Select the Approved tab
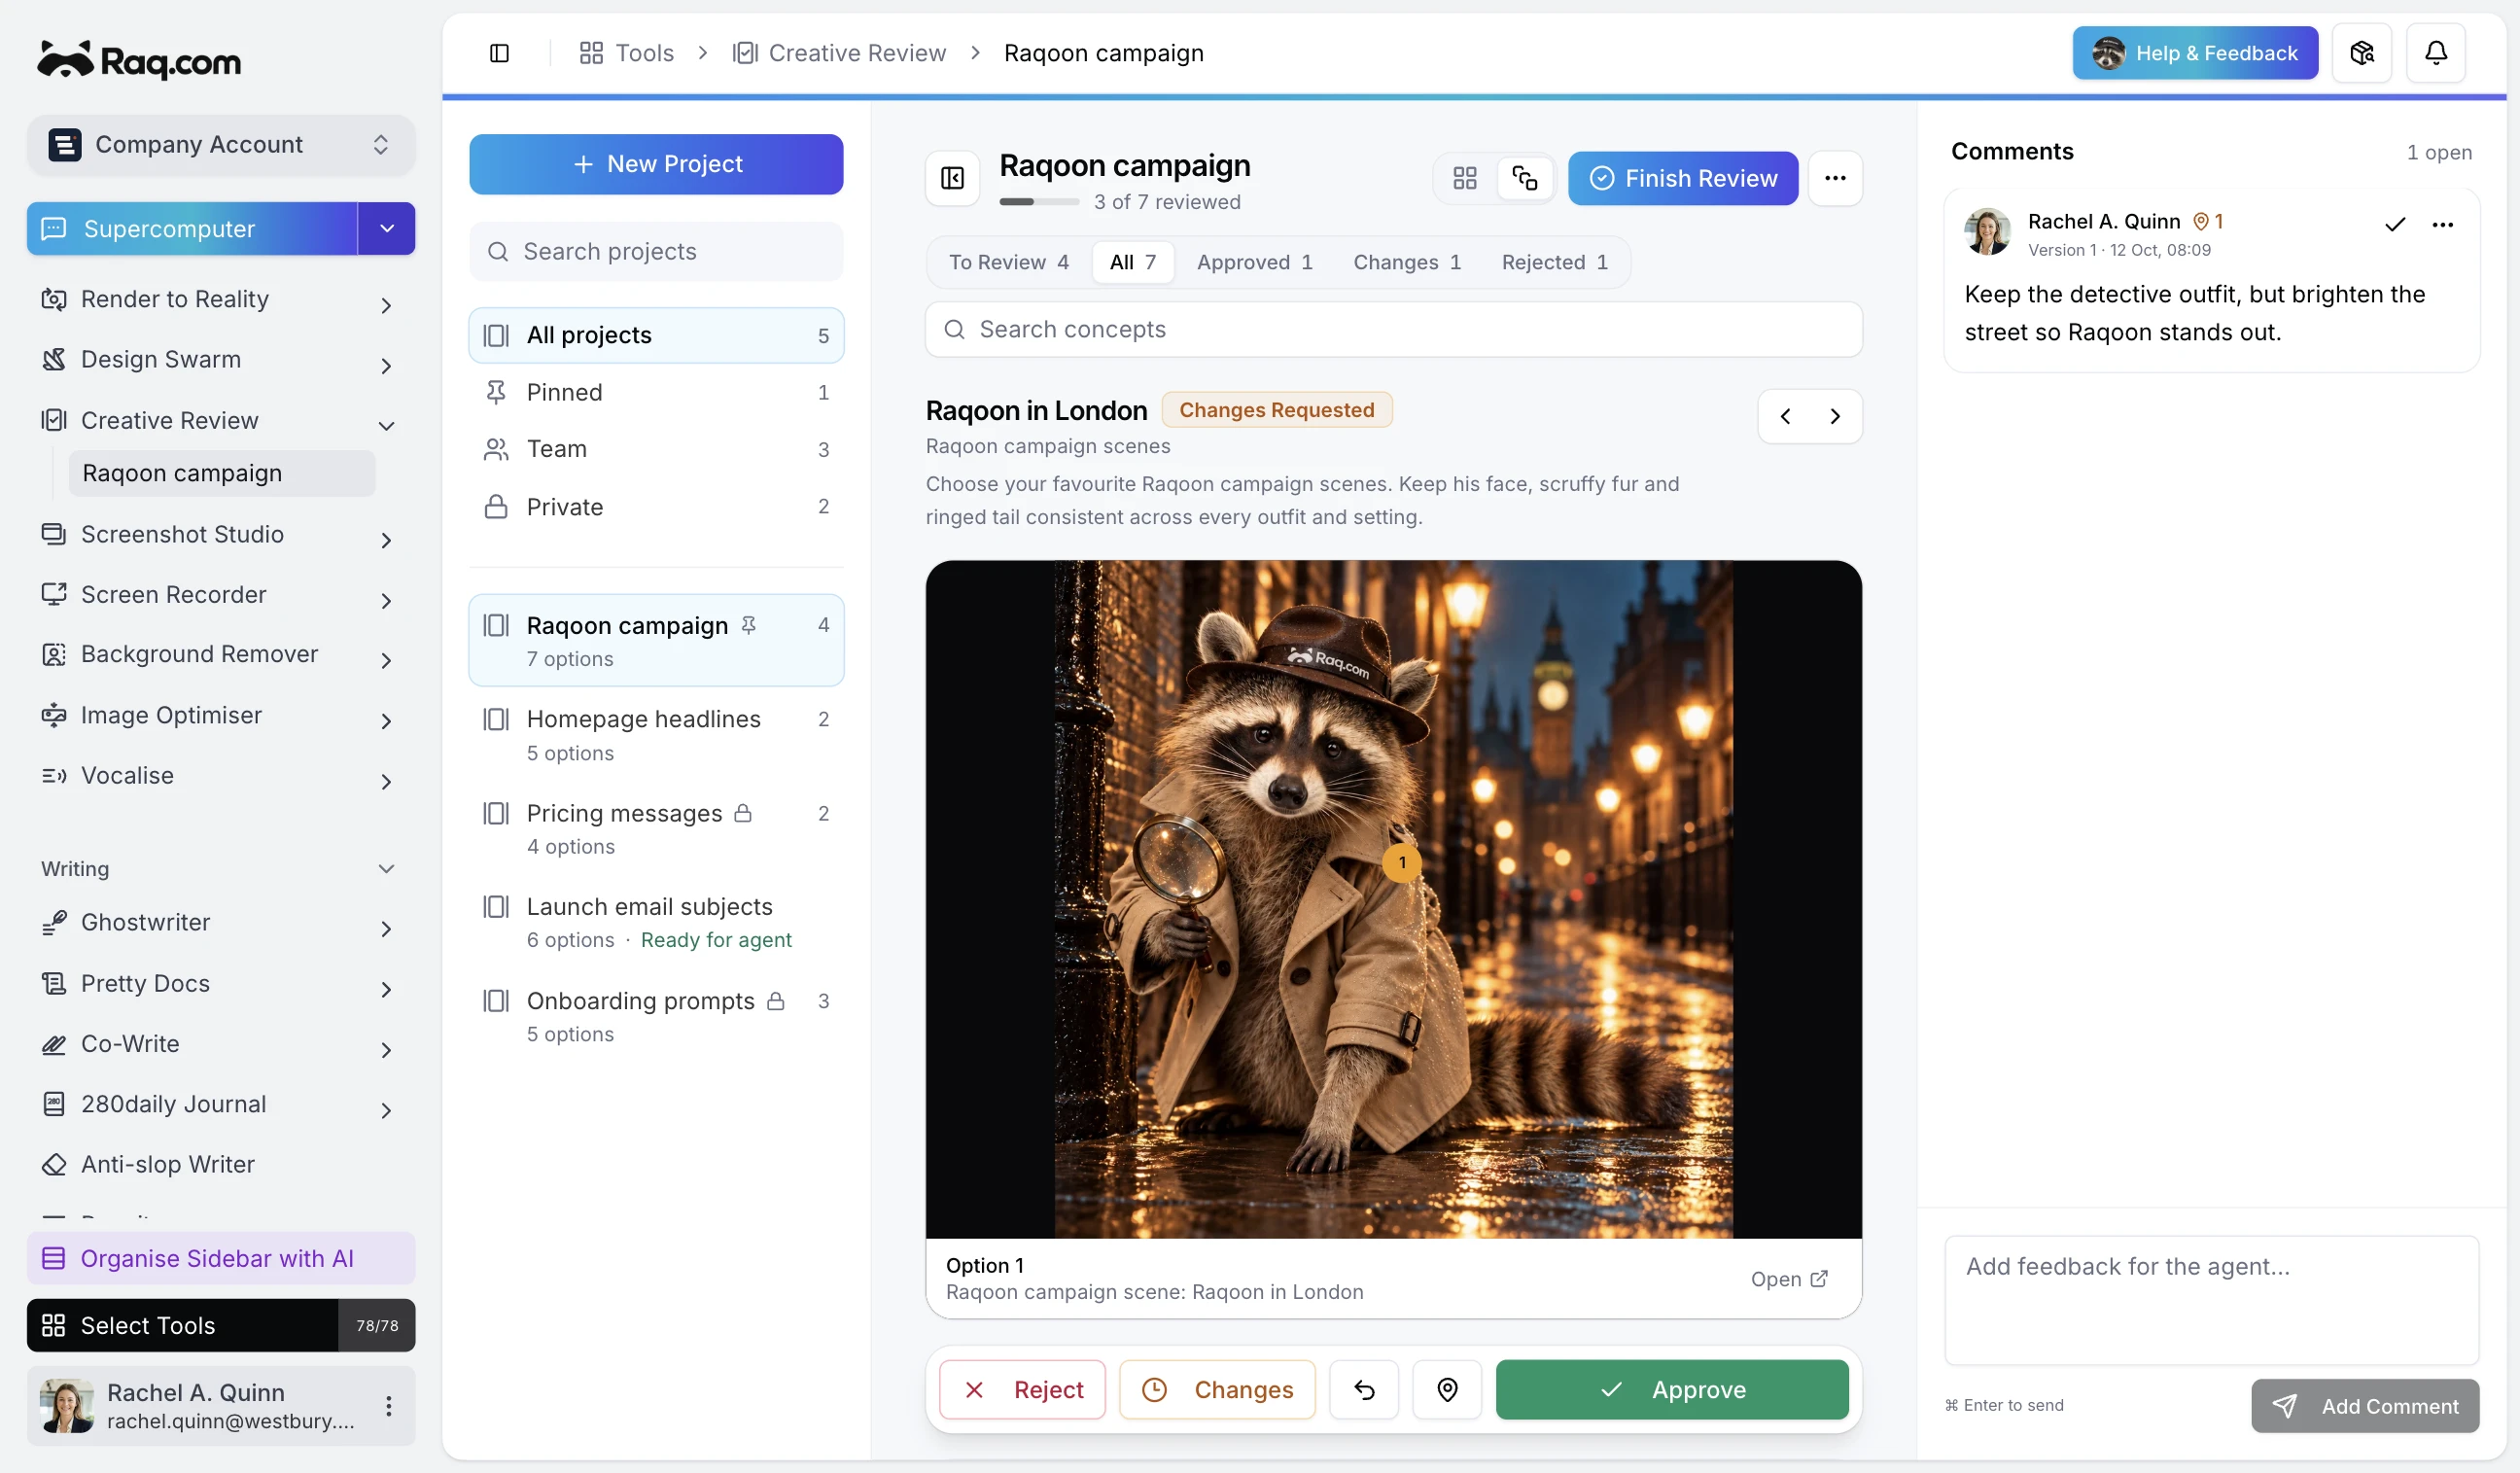Viewport: 2520px width, 1473px height. [1254, 262]
